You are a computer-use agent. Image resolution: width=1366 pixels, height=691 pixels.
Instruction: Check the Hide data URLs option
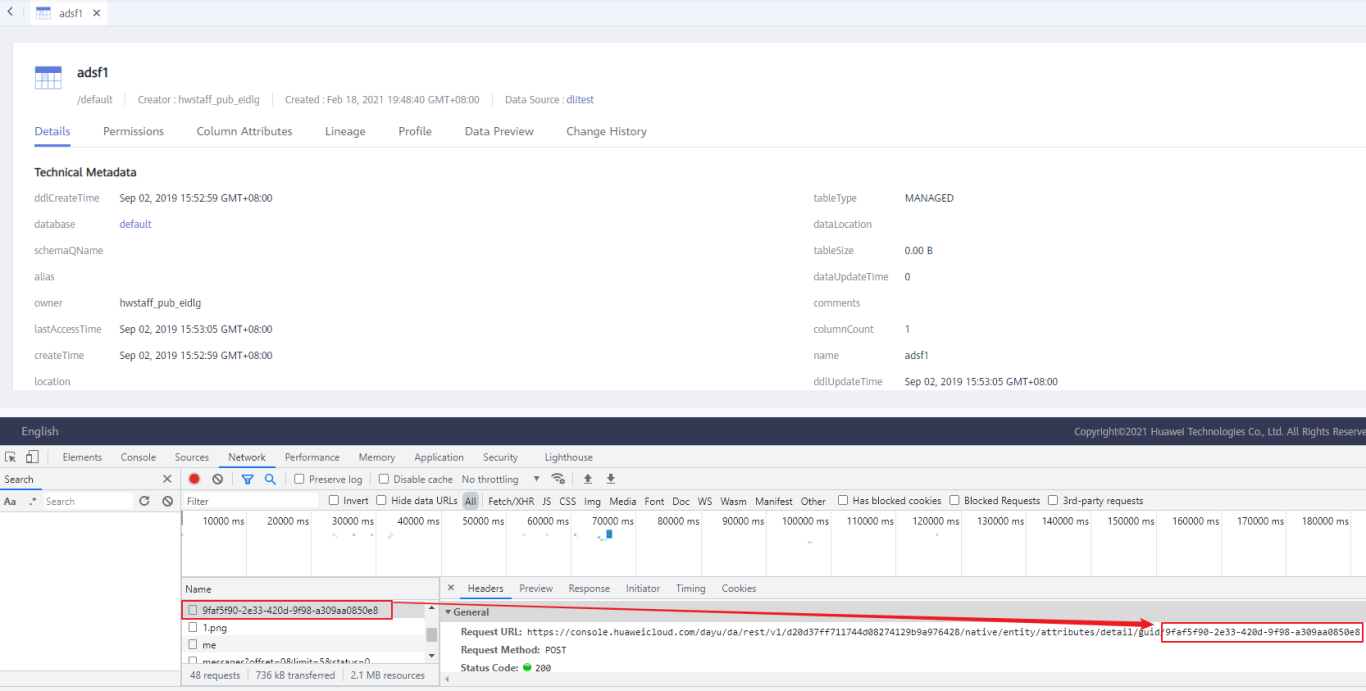pos(382,501)
